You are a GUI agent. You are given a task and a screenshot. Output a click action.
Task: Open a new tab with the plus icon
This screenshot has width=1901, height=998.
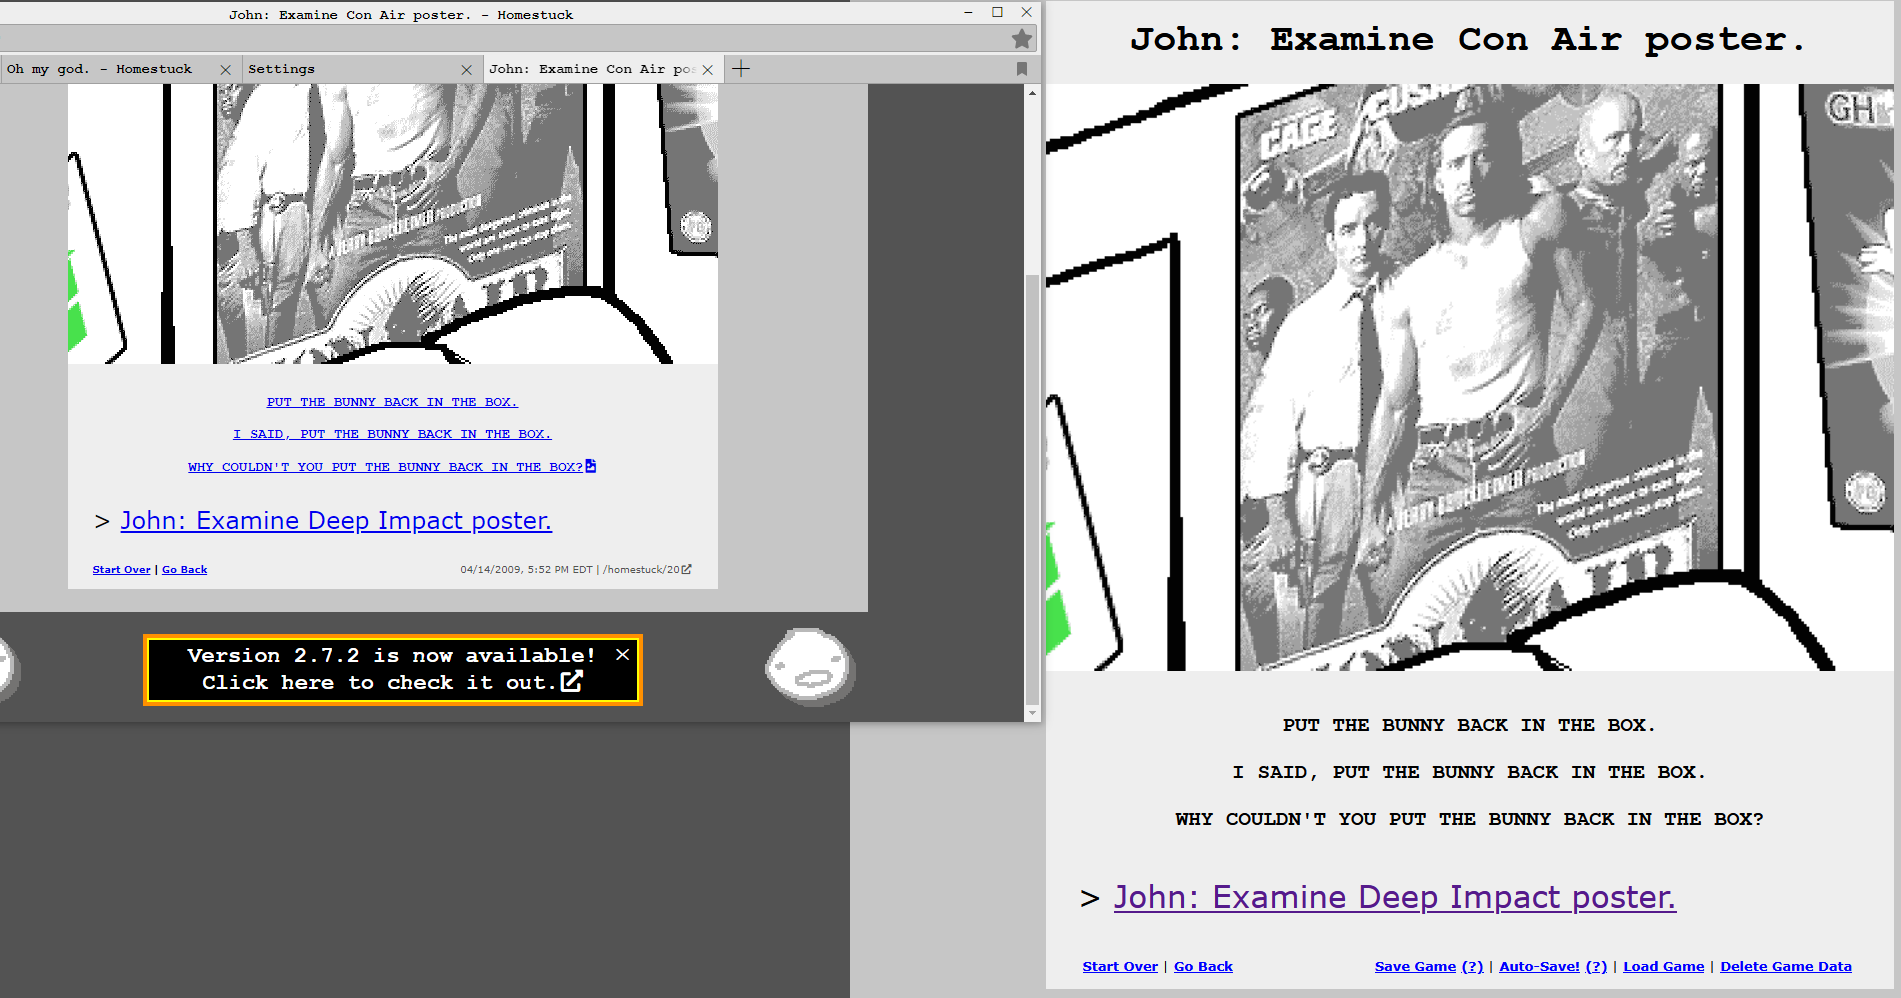[741, 68]
